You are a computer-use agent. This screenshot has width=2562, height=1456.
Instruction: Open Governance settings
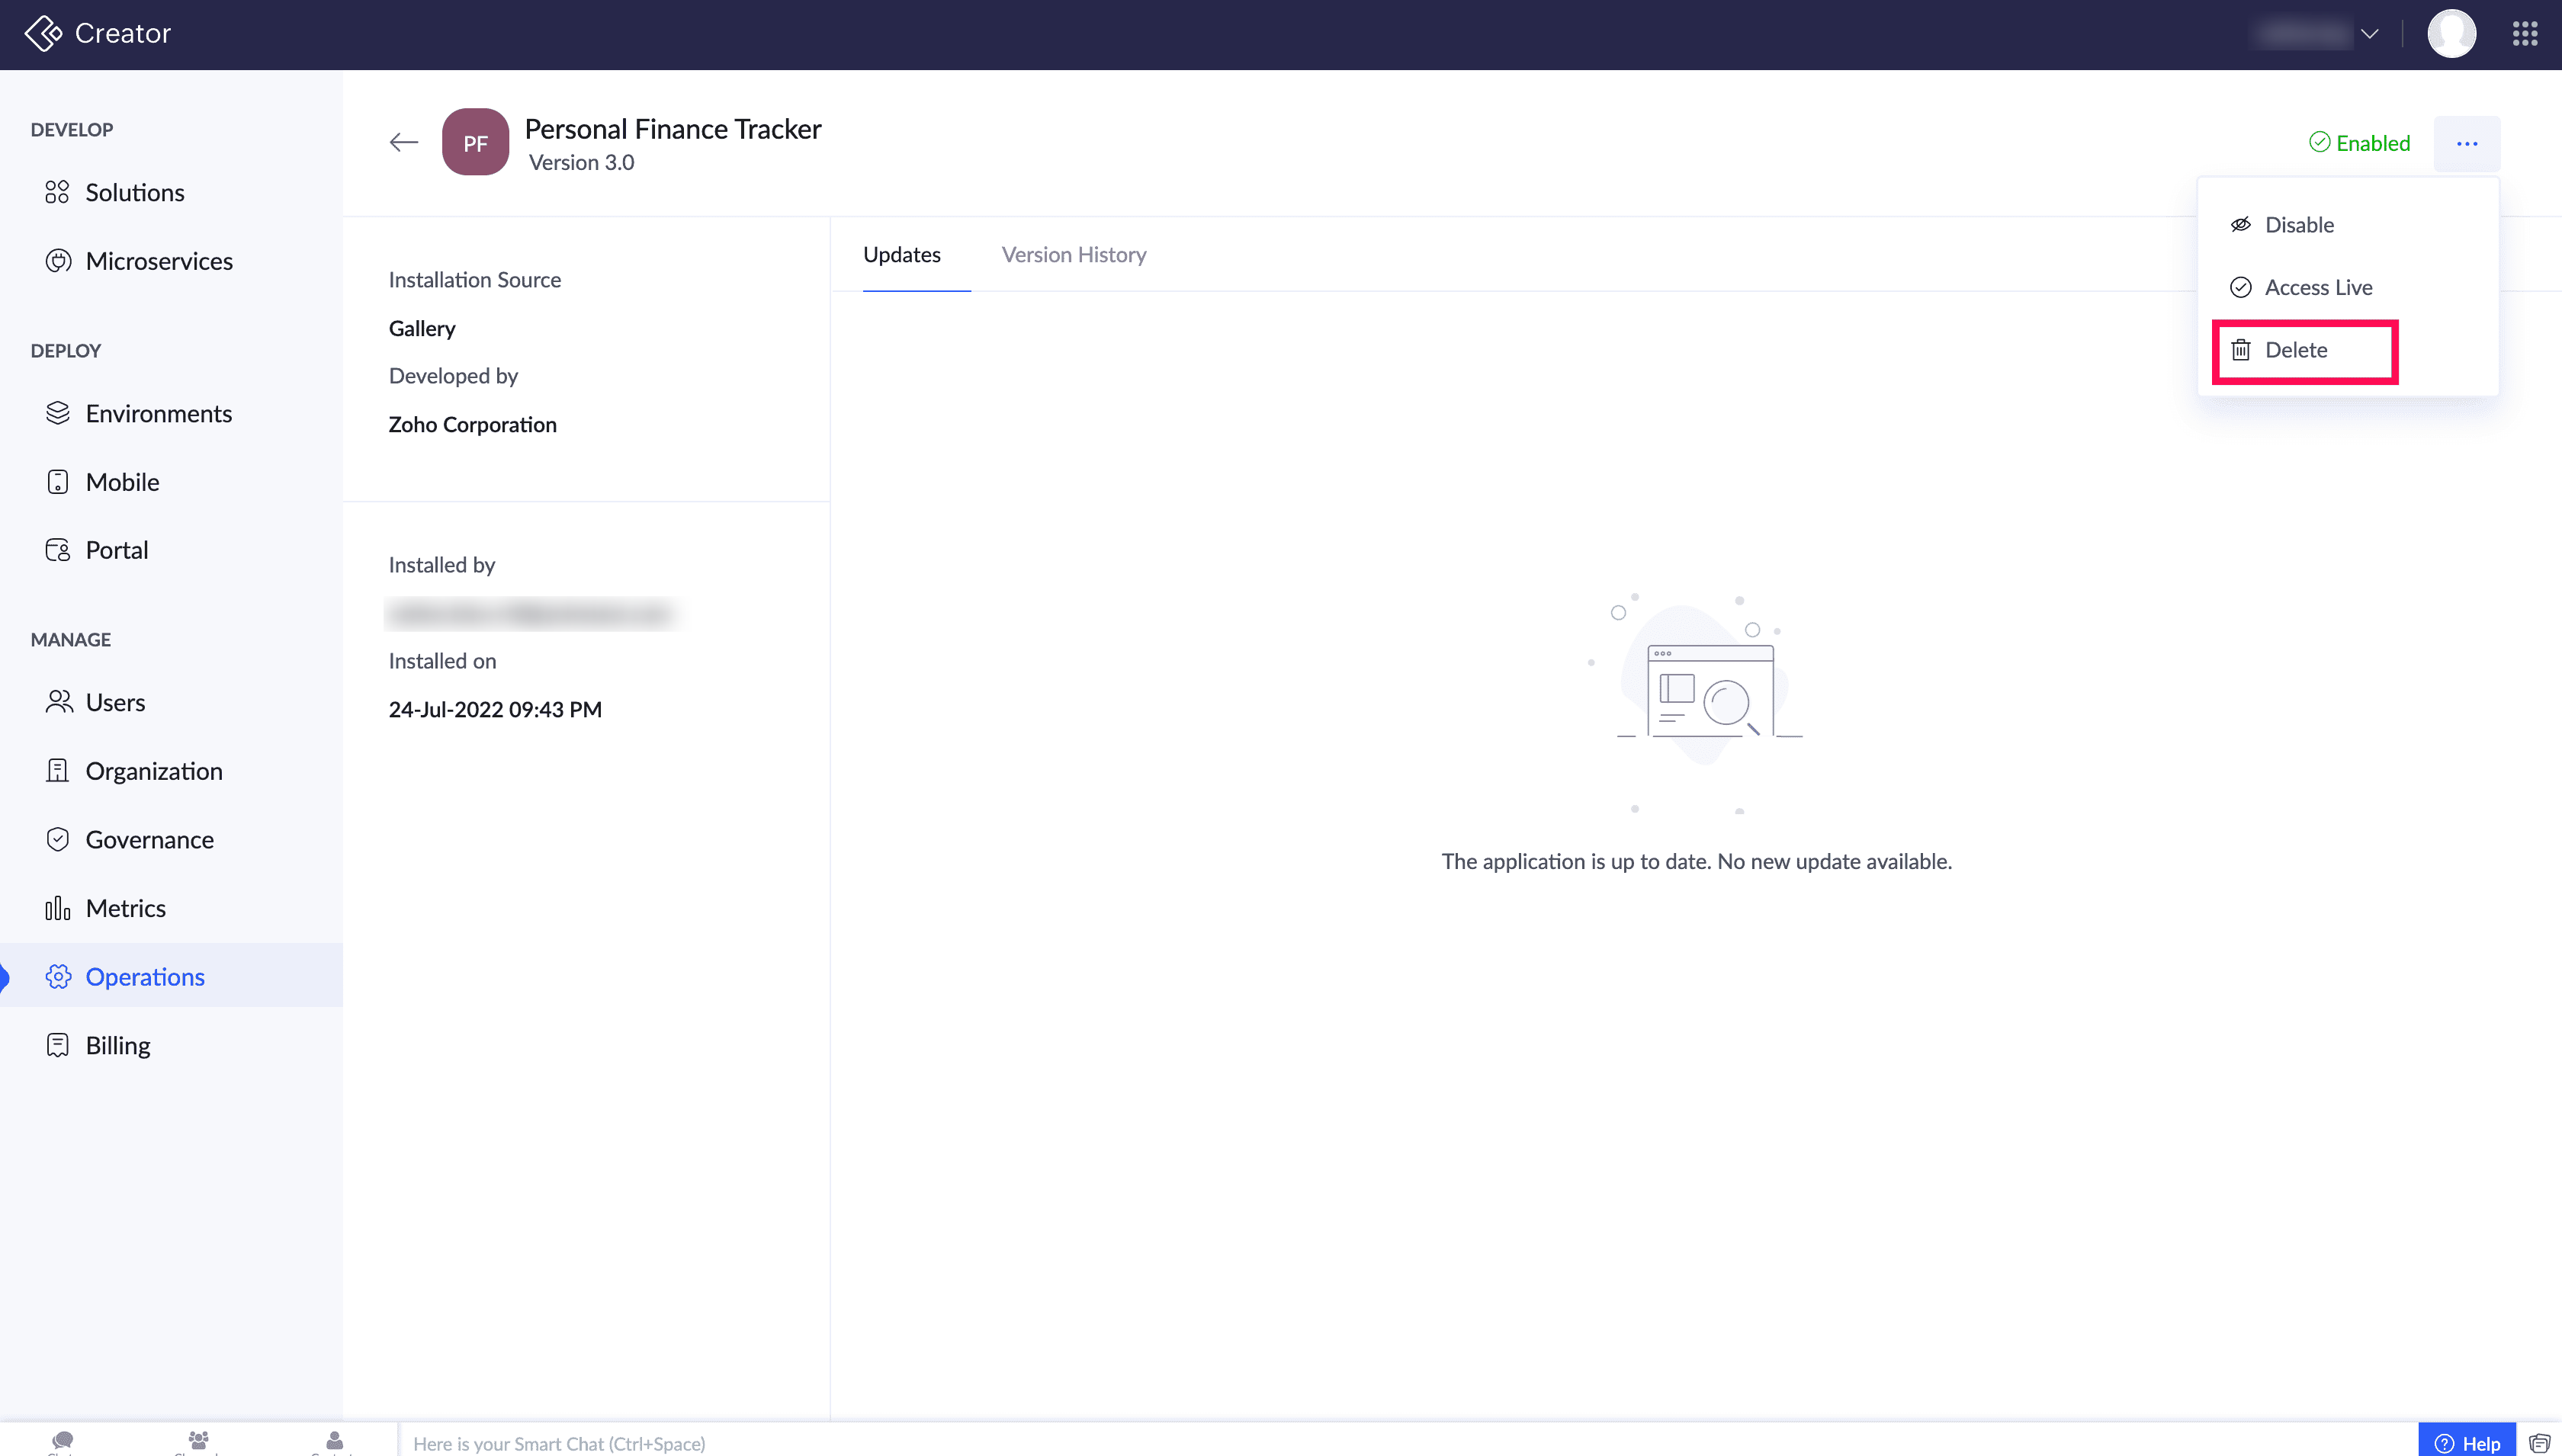pos(149,840)
